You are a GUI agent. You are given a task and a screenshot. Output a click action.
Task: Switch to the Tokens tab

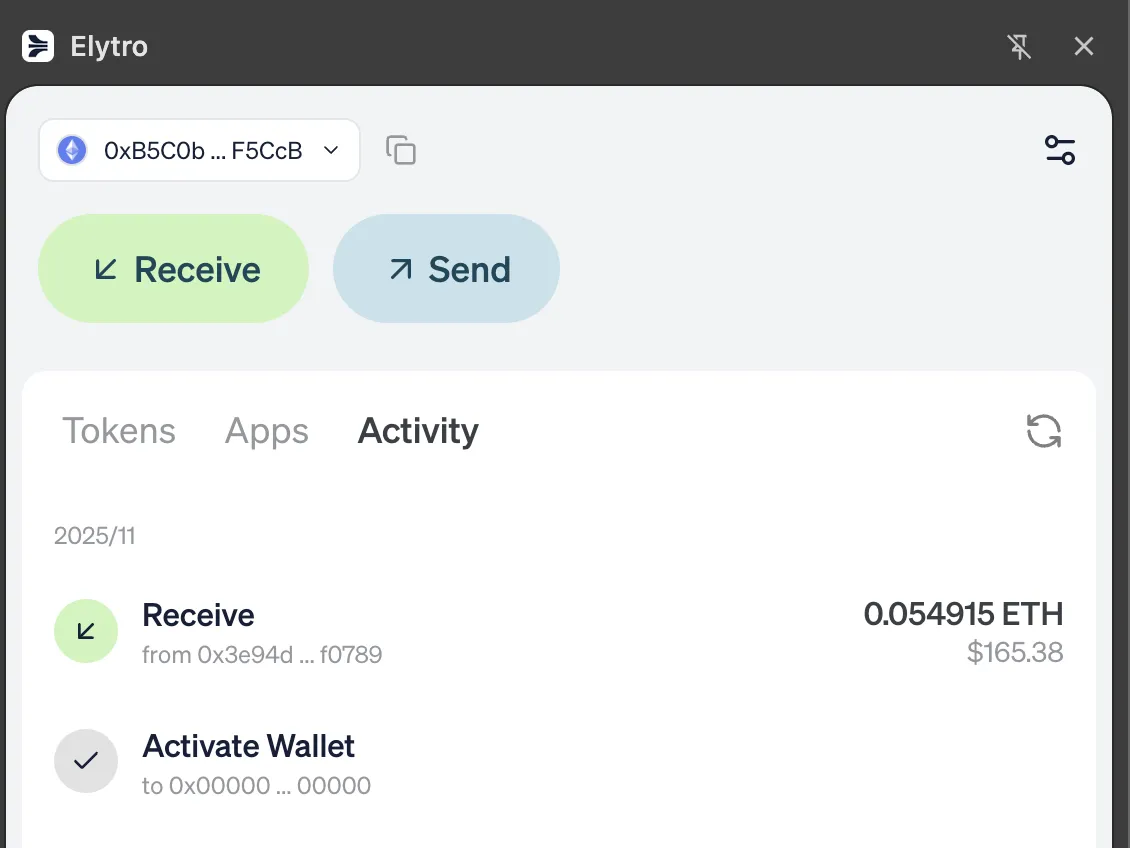[118, 431]
